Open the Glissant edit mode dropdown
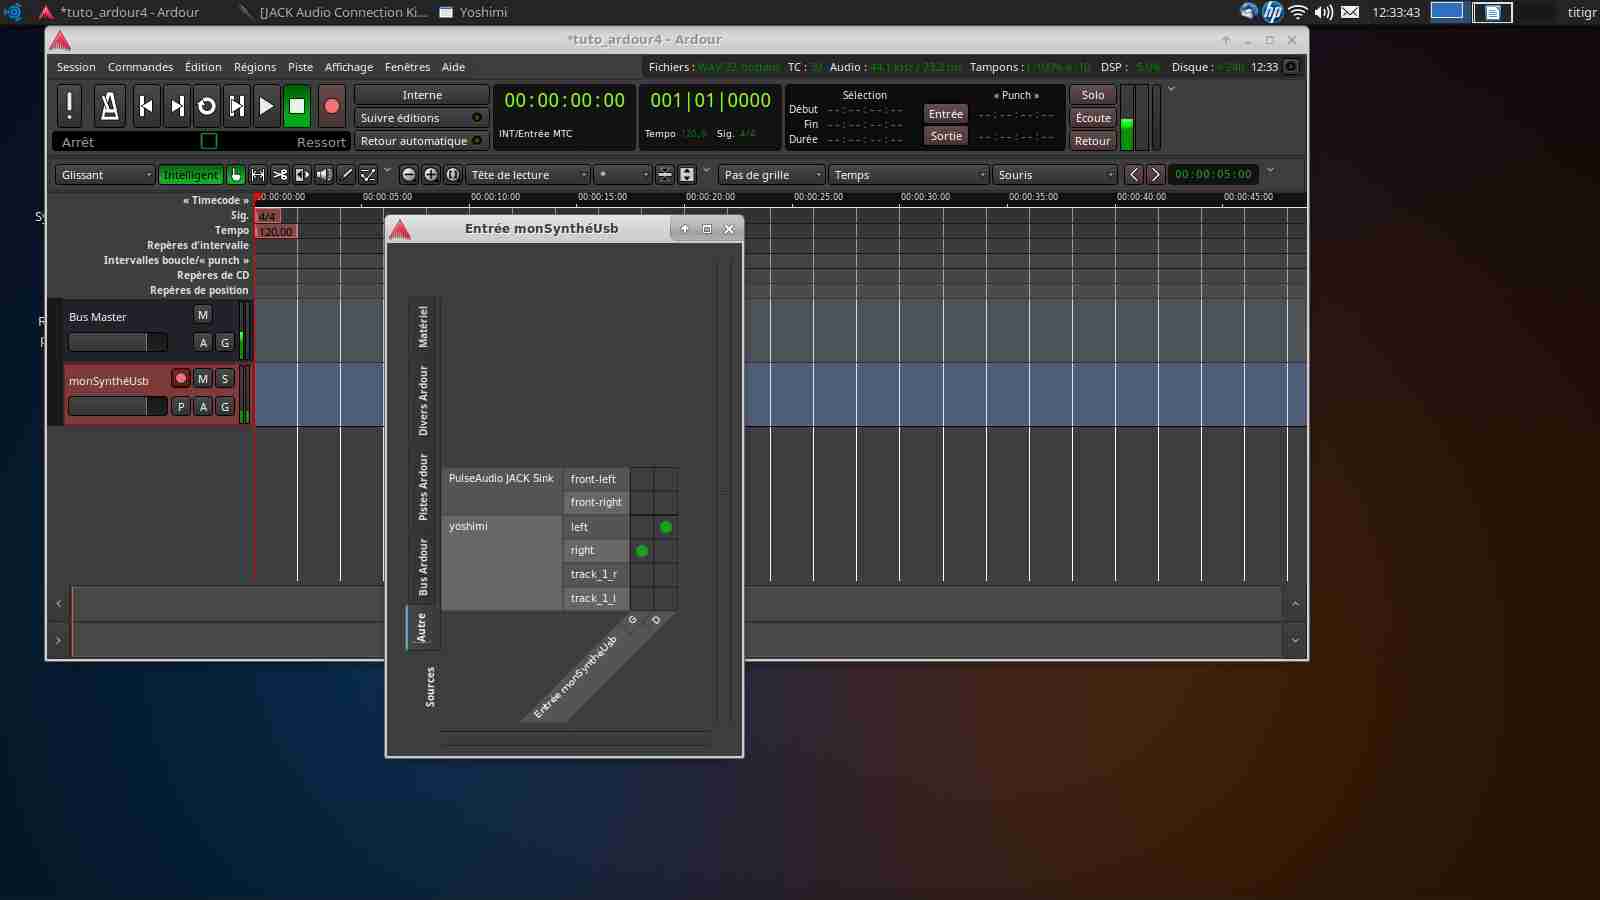This screenshot has height=900, width=1600. 105,175
